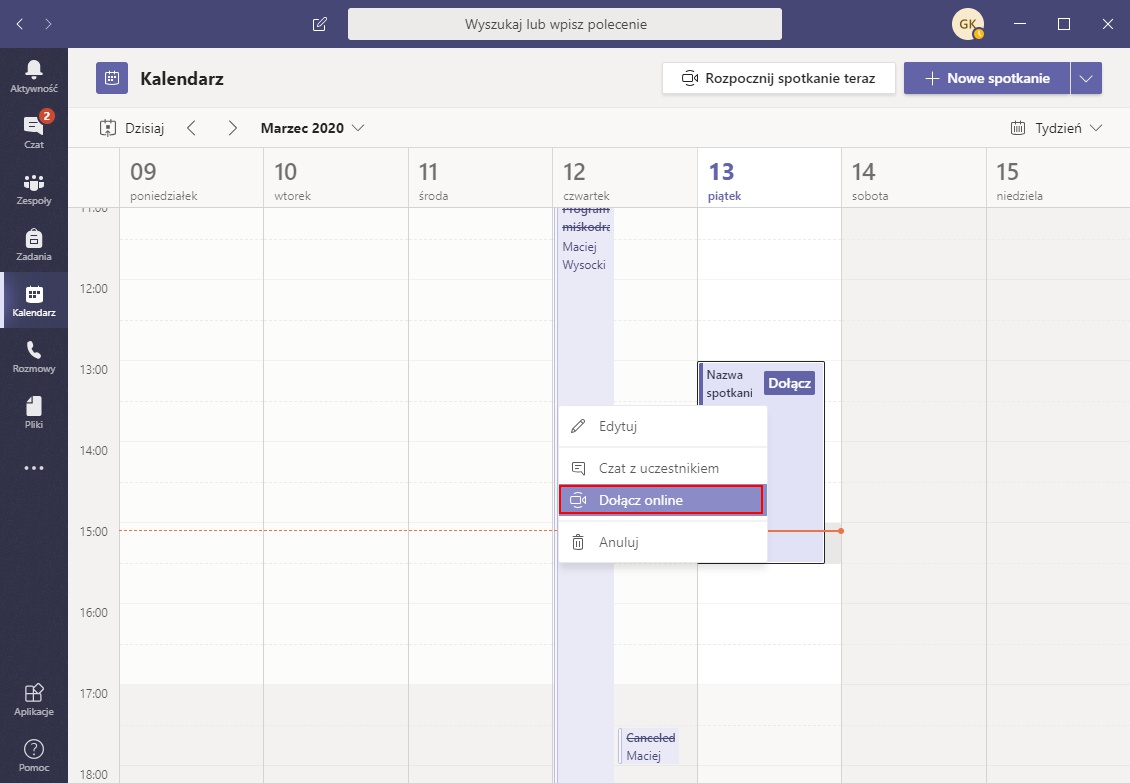Expand arrow next to Nowe spotkanie
This screenshot has height=783, width=1130.
pos(1086,78)
